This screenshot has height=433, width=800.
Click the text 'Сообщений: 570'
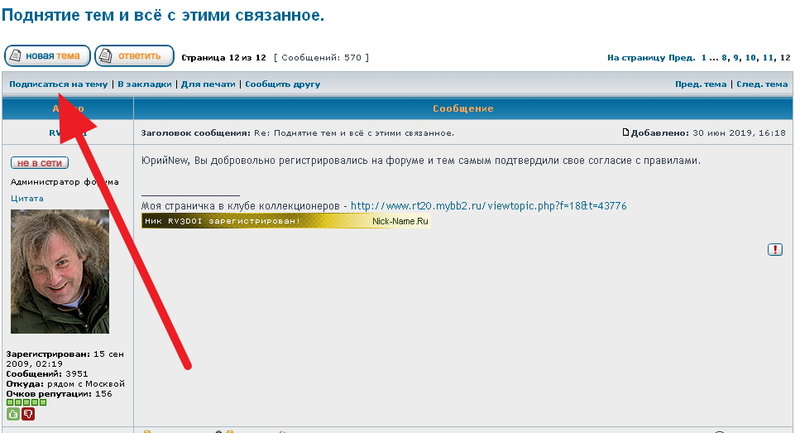coord(321,58)
